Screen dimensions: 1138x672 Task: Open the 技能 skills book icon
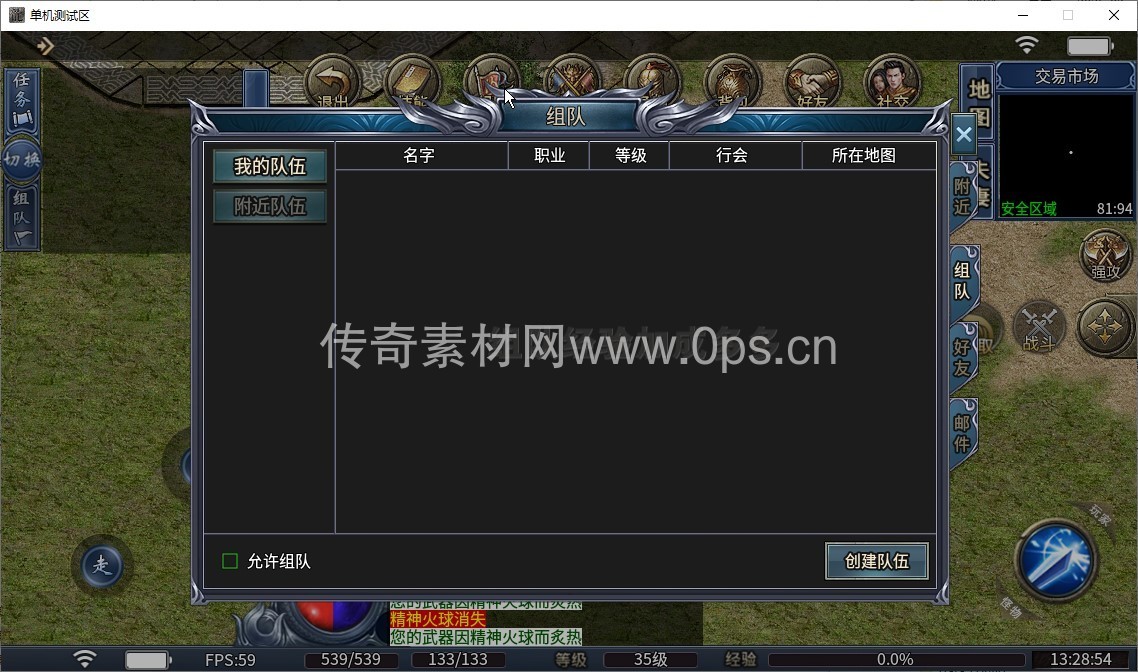click(x=411, y=80)
